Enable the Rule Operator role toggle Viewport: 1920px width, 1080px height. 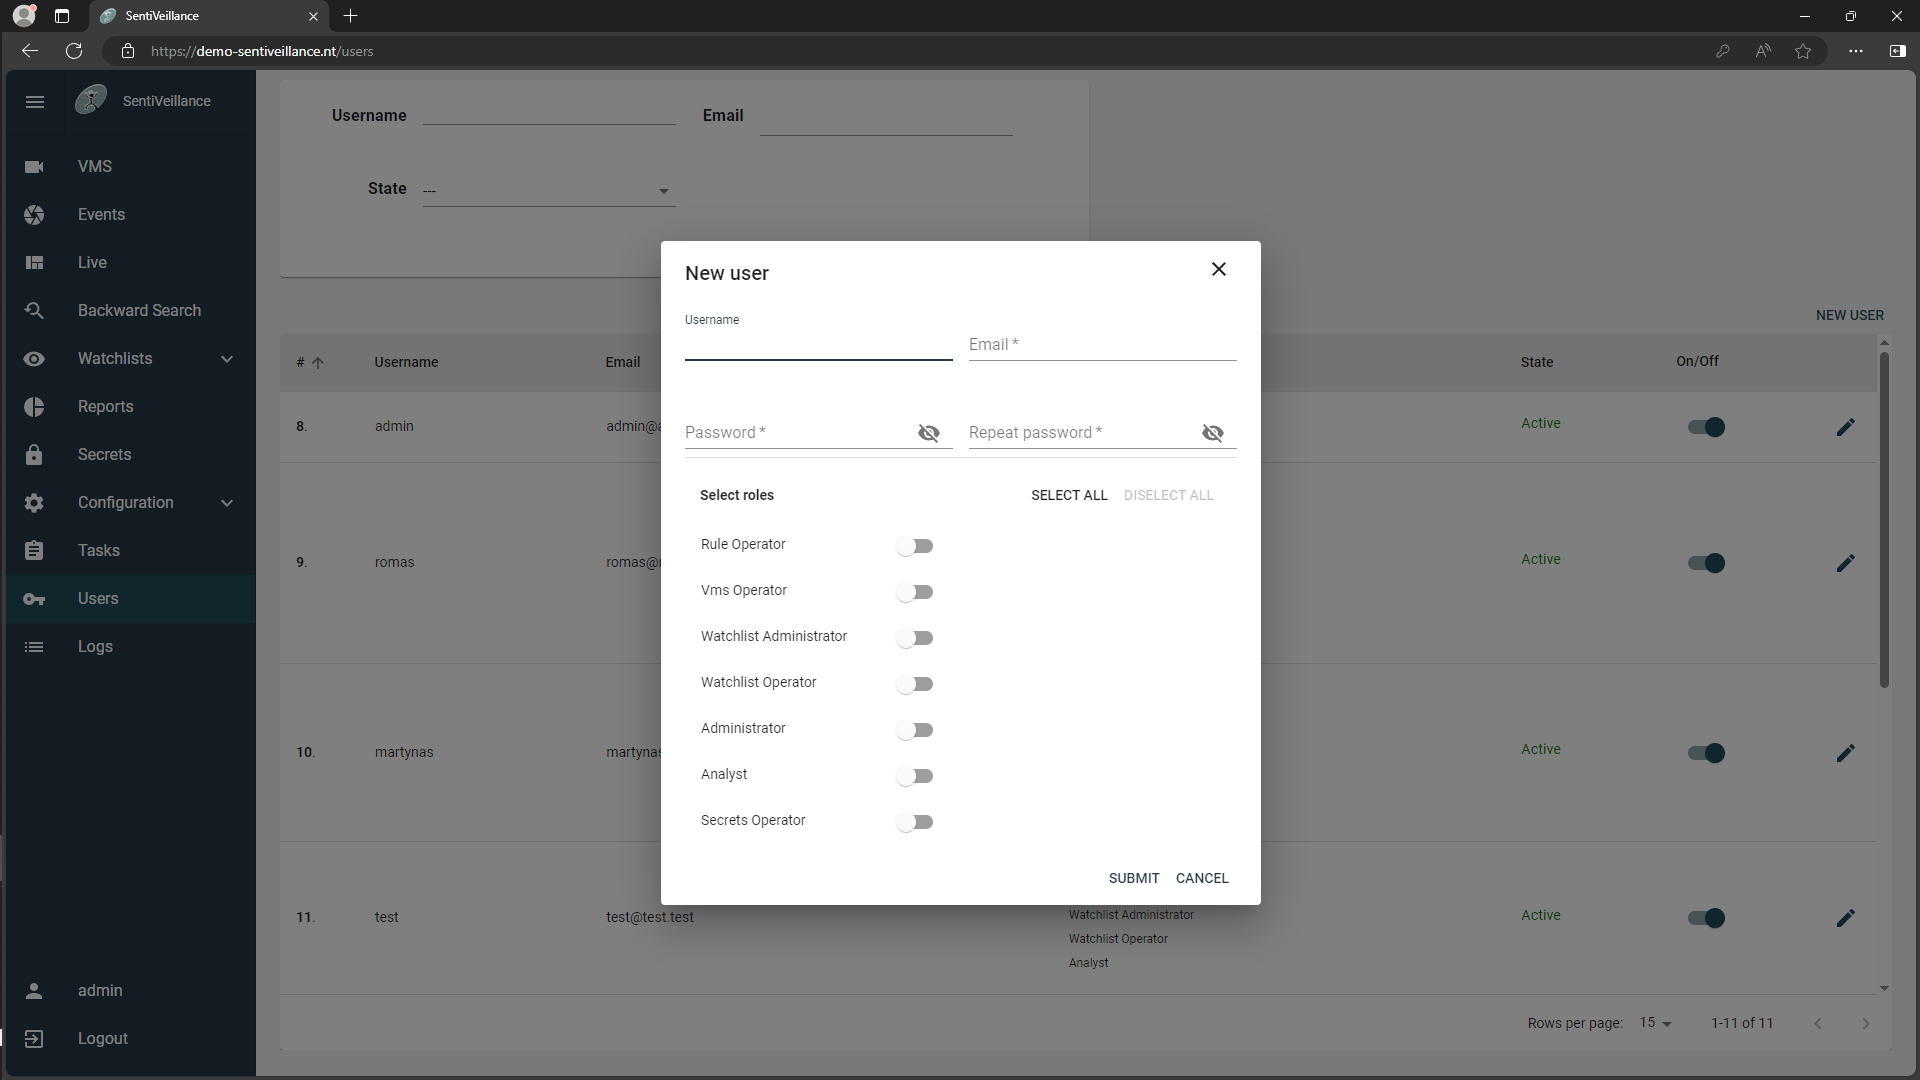(914, 546)
